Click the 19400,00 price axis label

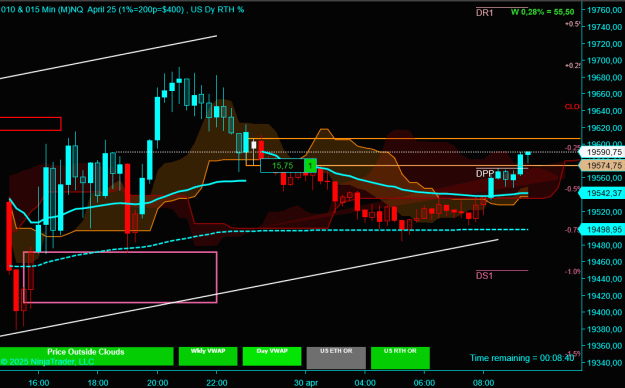point(605,312)
